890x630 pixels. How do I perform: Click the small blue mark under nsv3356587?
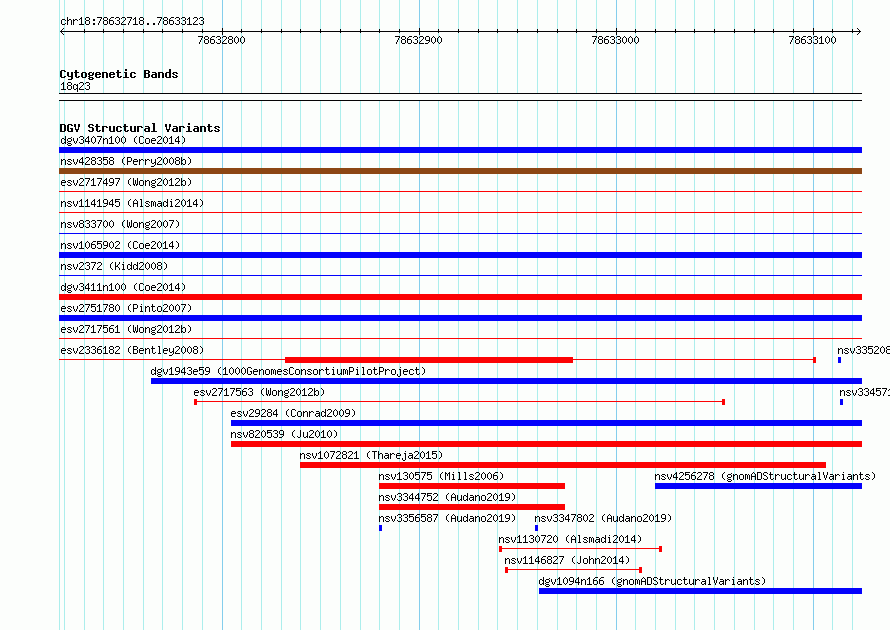click(x=380, y=528)
